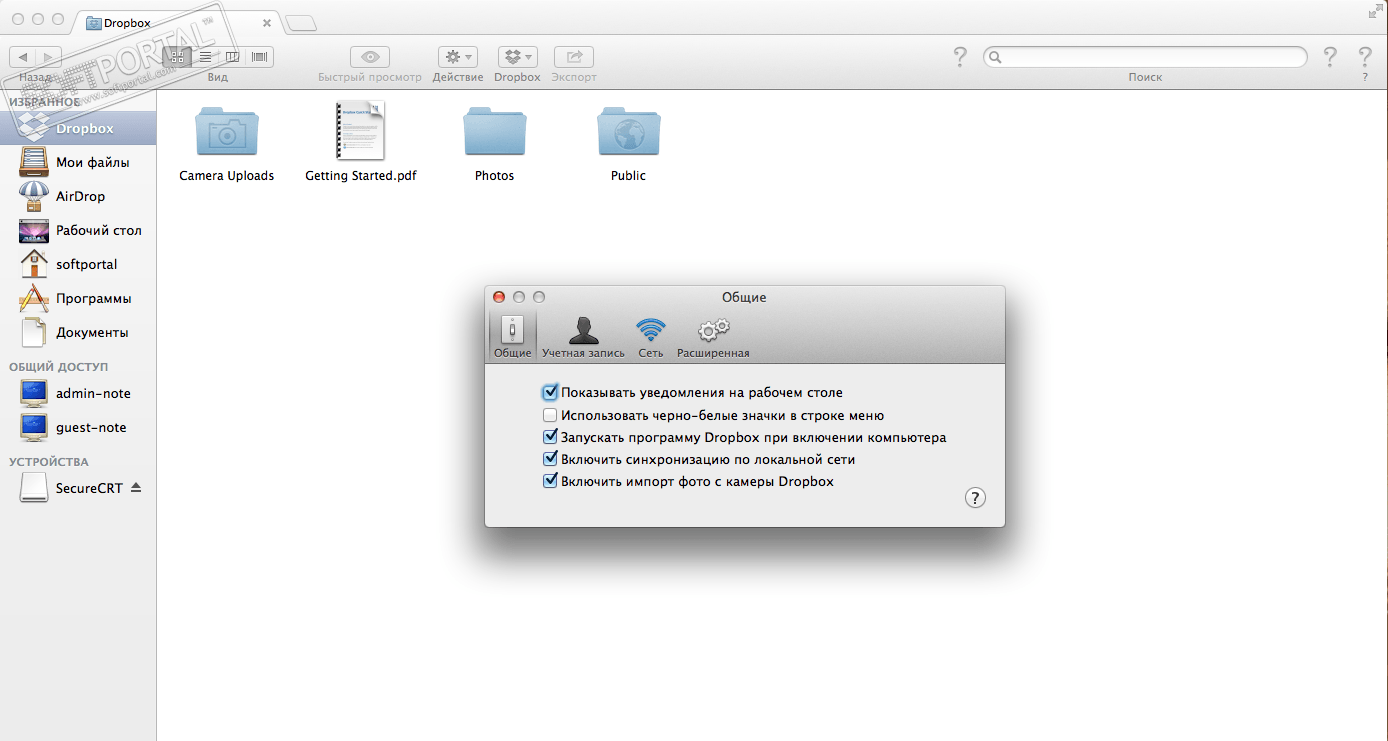Click the ОБЩИЙ ДОСТУП sidebar header
The image size is (1388, 741).
[59, 367]
